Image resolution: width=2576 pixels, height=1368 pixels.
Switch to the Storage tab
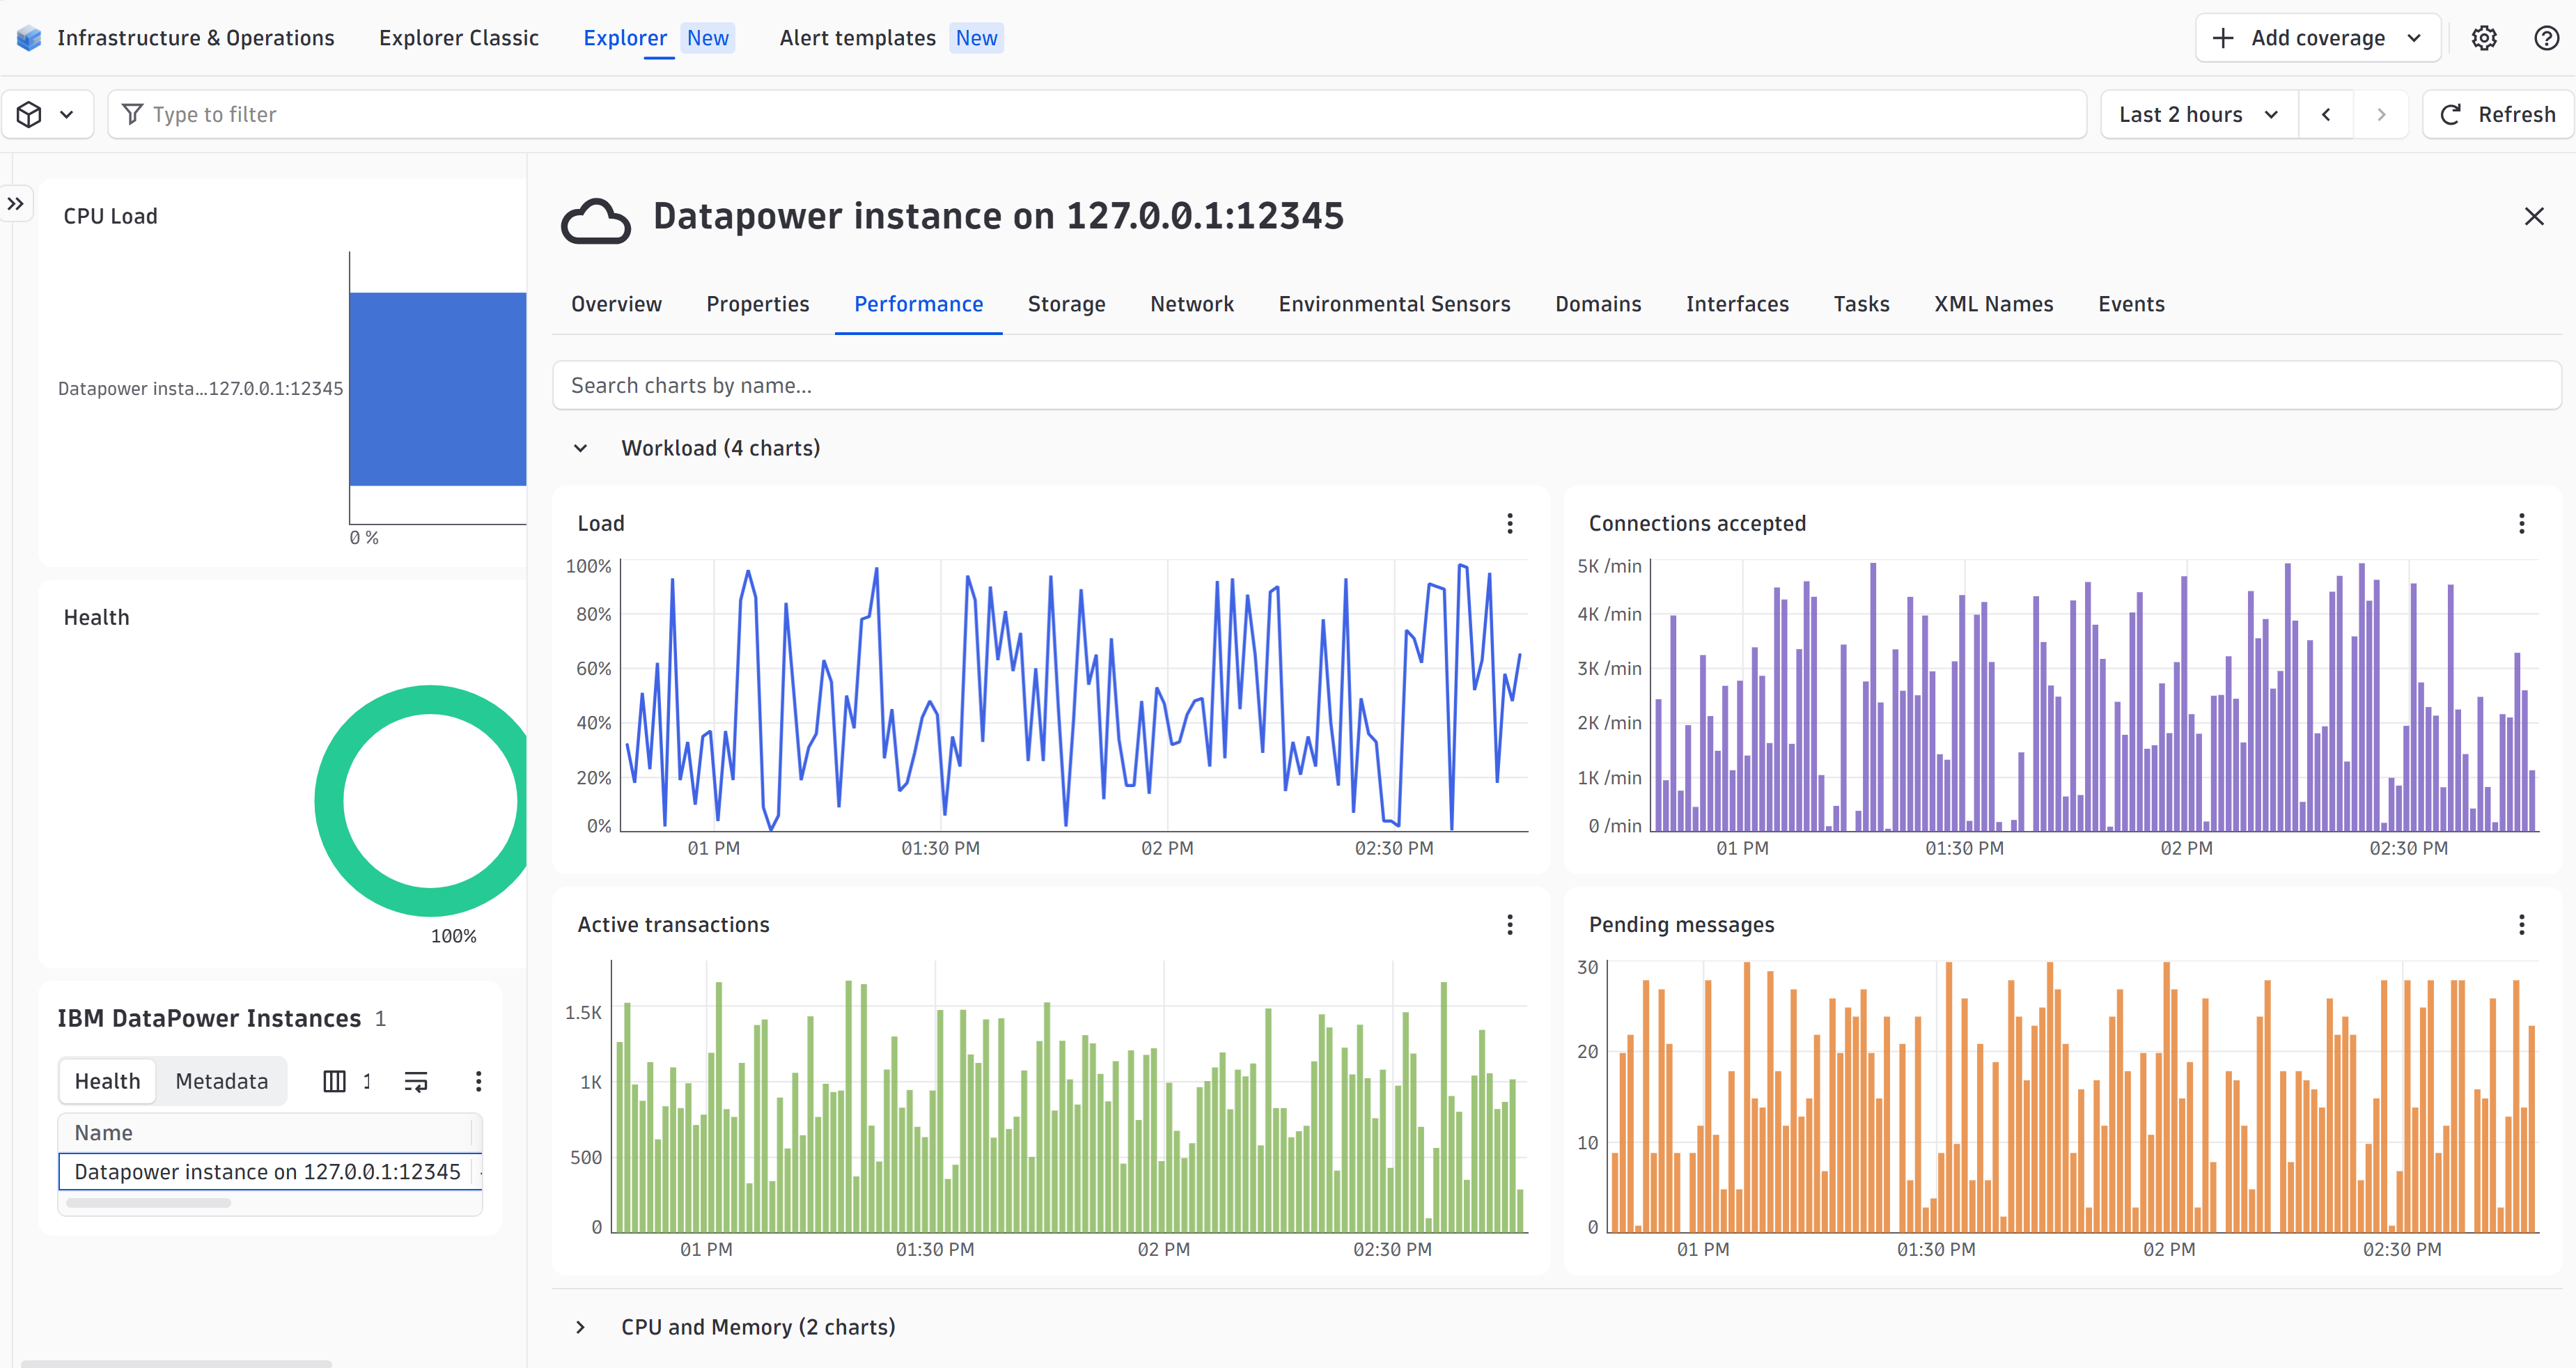pos(1066,304)
